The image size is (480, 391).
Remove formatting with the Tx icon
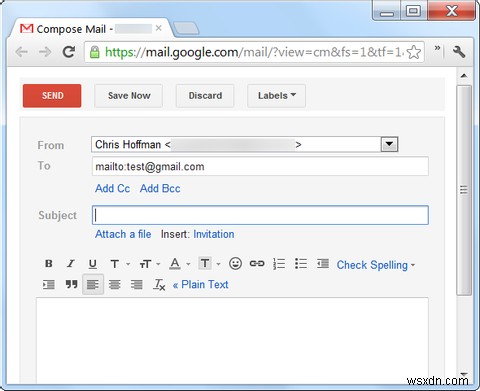159,285
